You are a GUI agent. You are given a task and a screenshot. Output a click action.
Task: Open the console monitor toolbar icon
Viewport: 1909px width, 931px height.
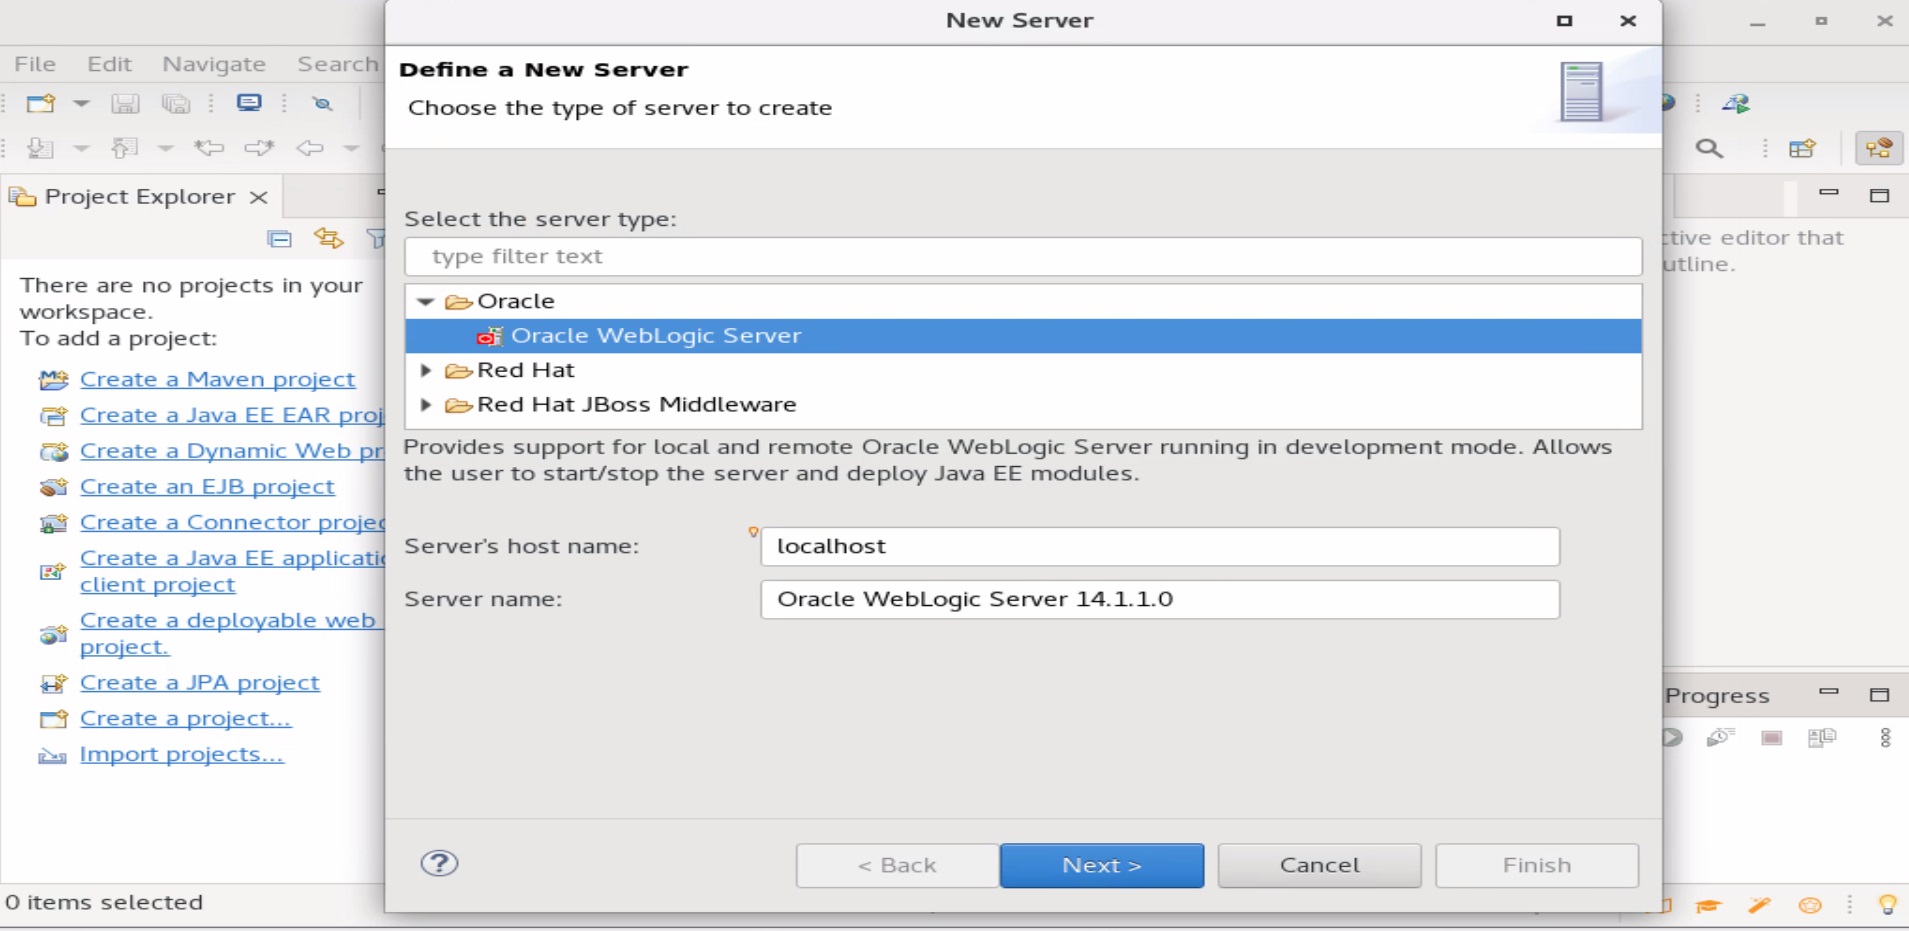249,104
